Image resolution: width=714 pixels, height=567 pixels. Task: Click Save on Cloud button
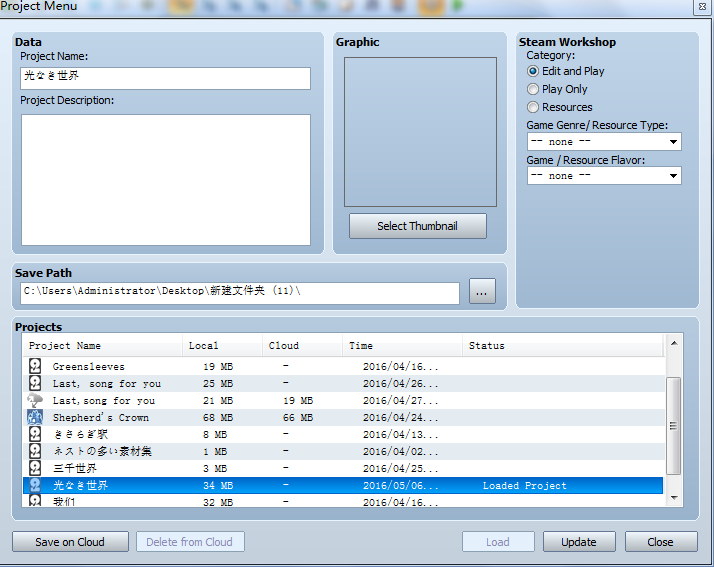tap(70, 542)
